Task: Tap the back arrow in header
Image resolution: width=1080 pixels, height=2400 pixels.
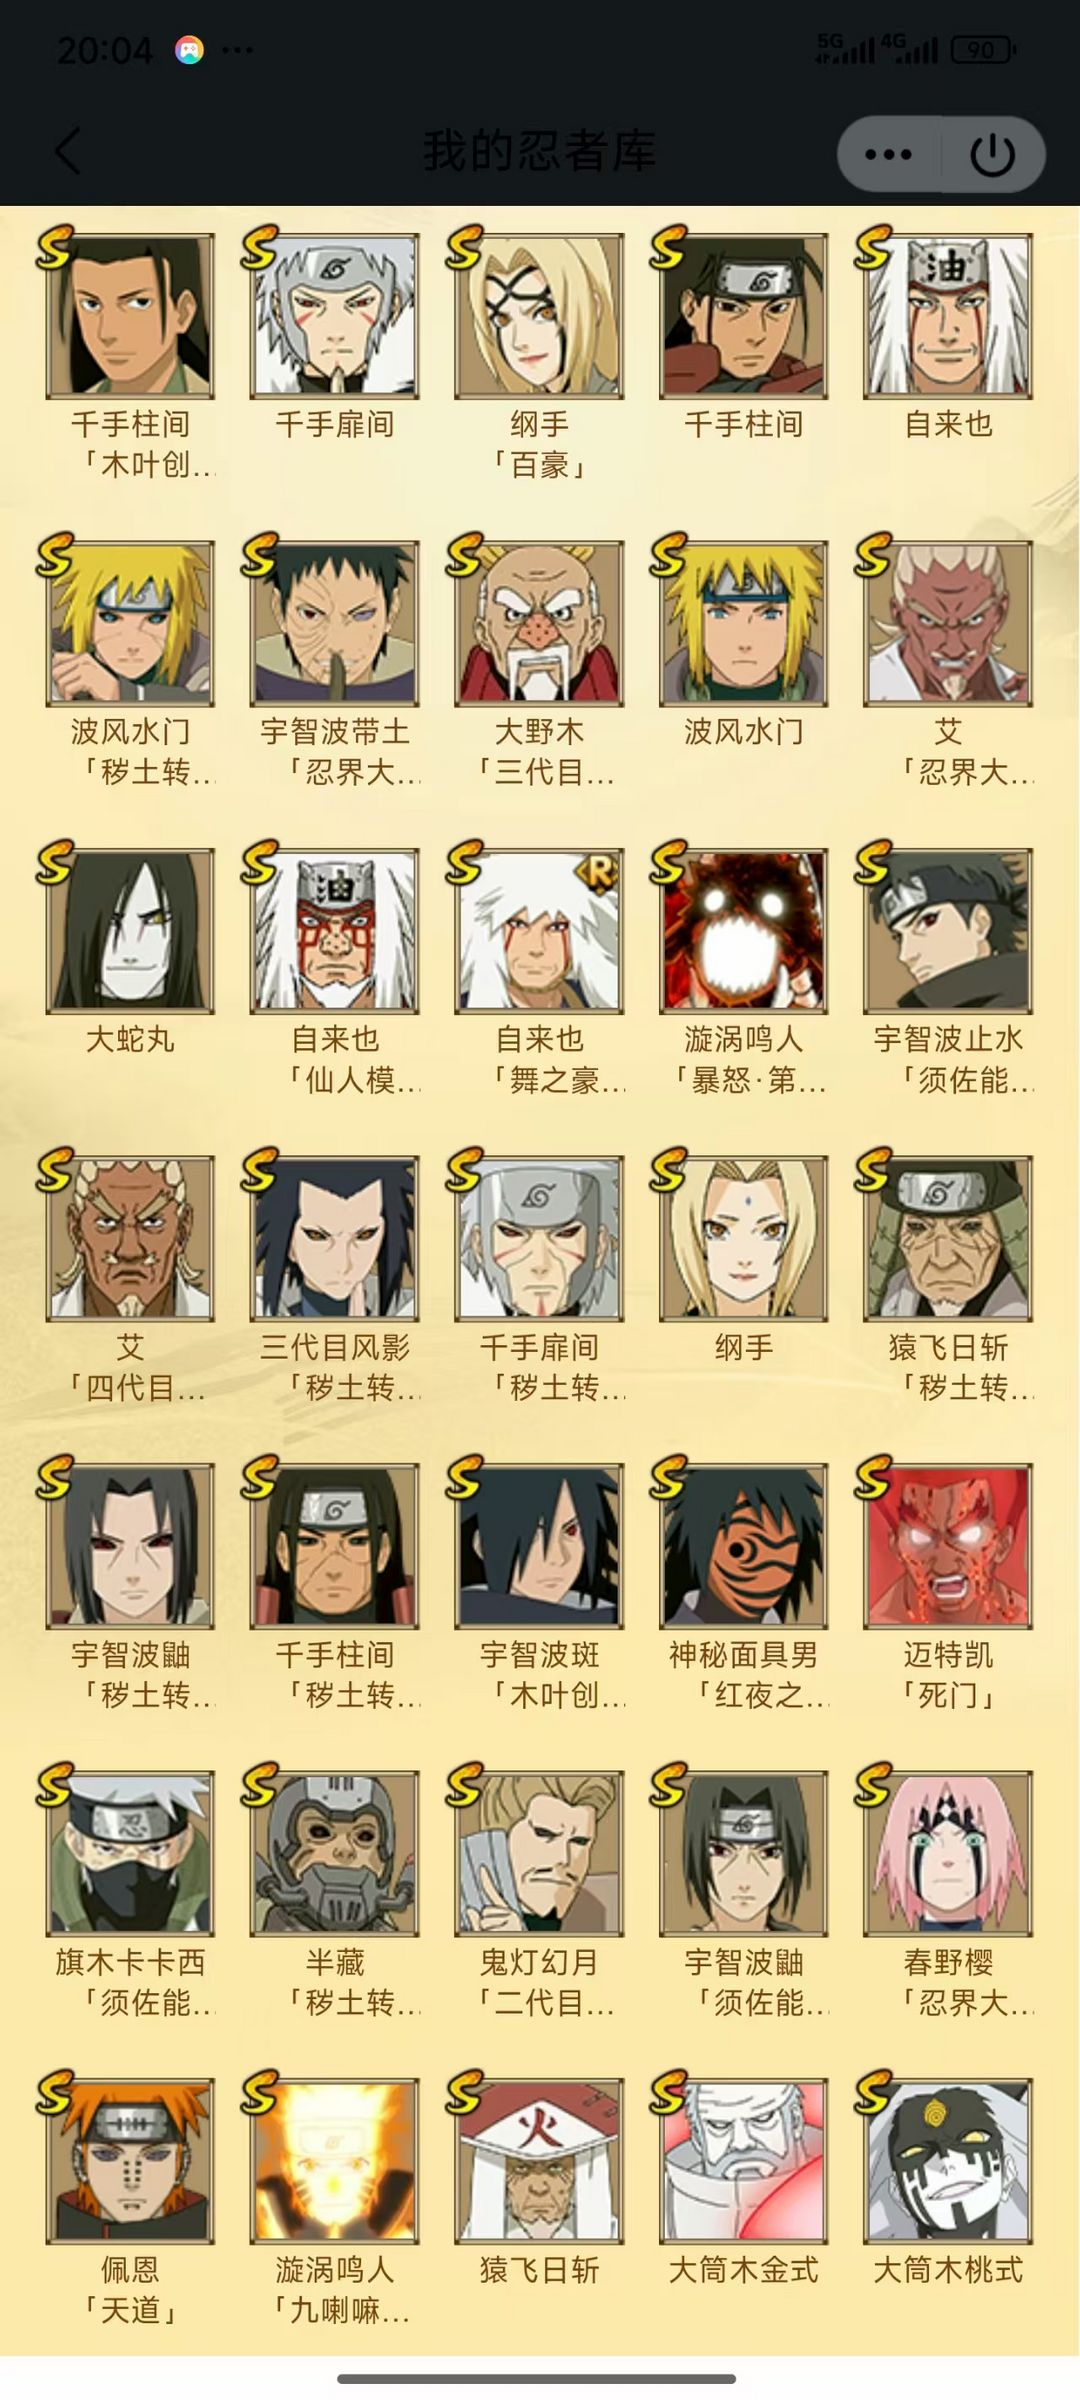Action: tap(67, 152)
